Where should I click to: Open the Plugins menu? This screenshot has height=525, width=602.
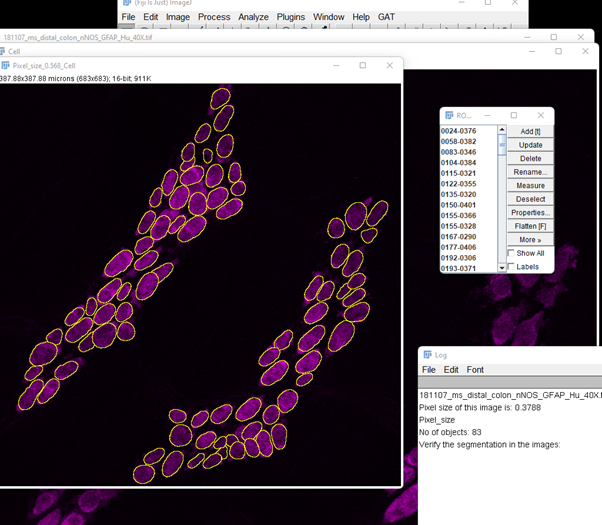coord(291,17)
